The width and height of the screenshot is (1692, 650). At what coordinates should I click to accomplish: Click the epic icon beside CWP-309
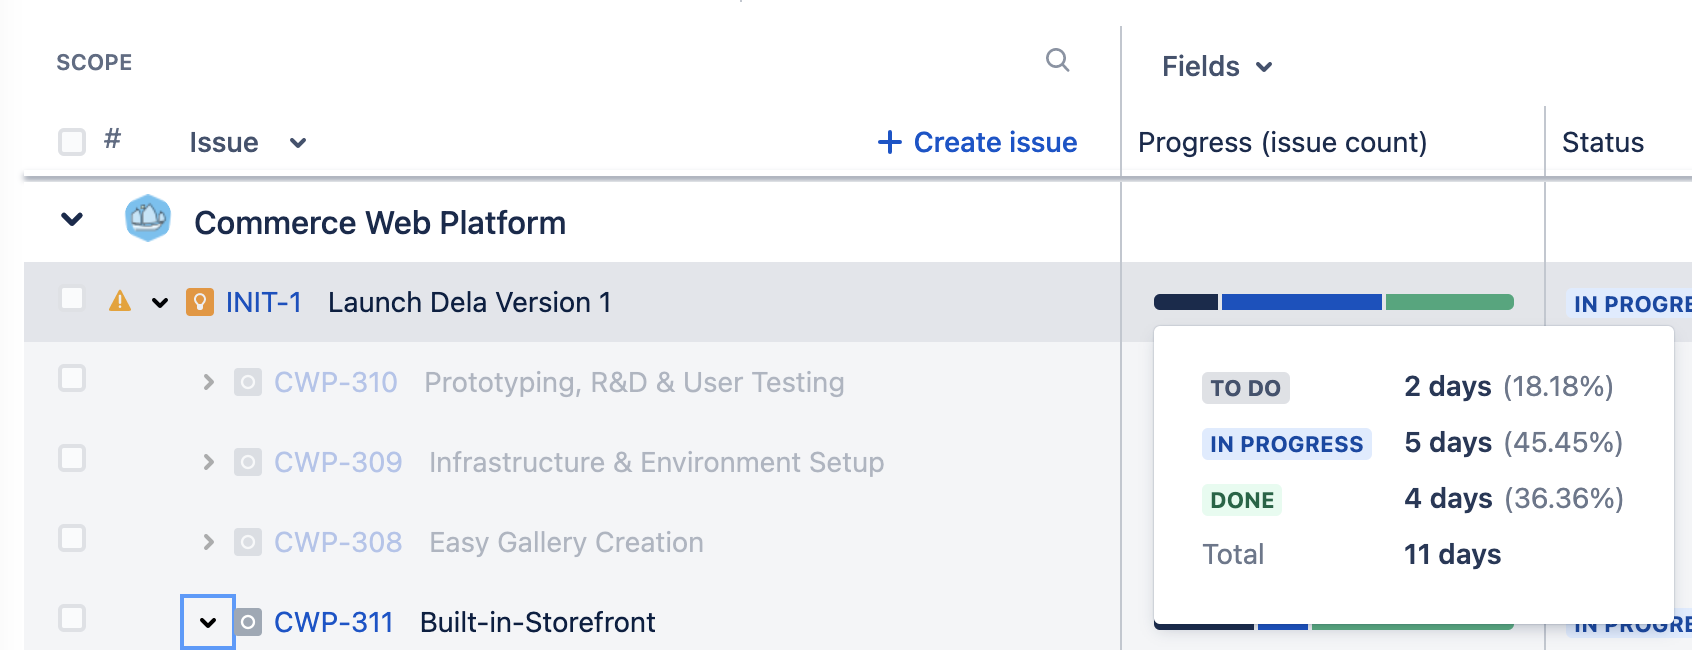(x=248, y=462)
